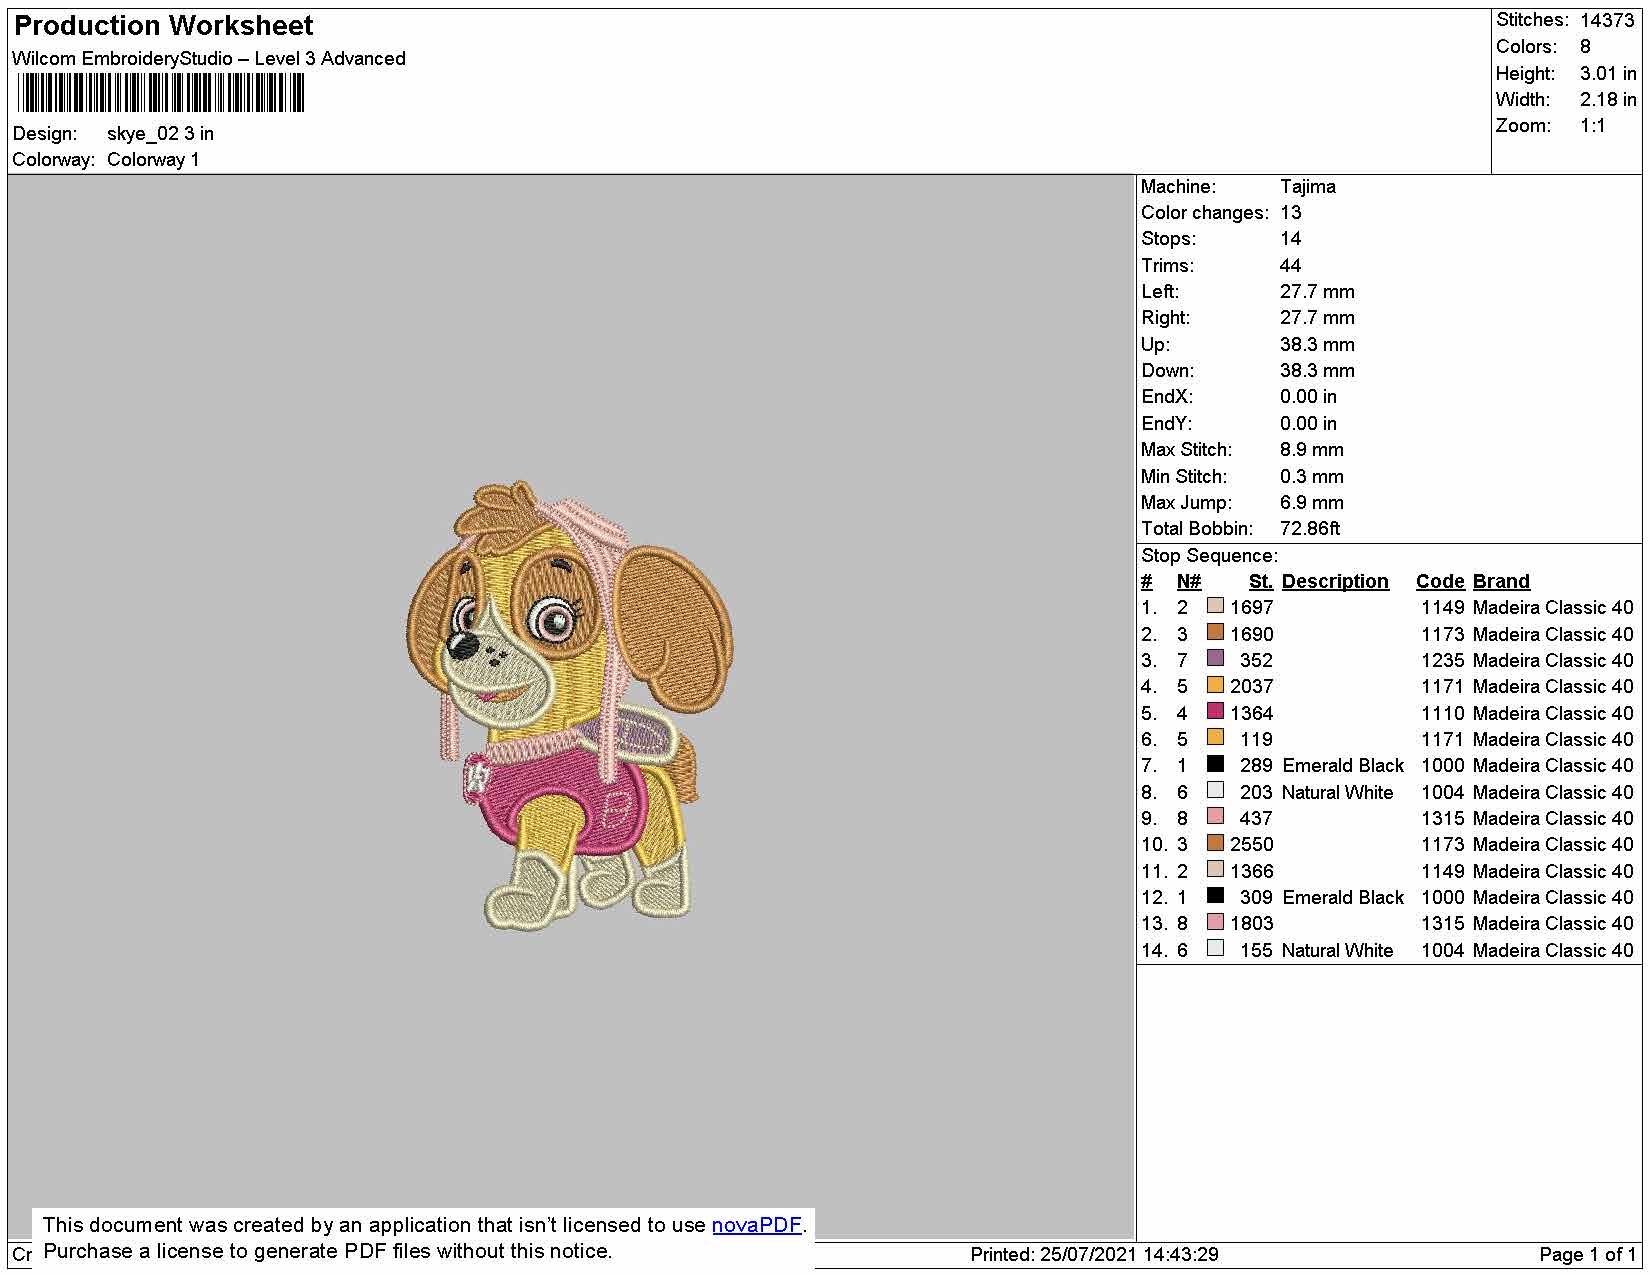The width and height of the screenshot is (1650, 1275).
Task: Click the EndX value '0.00 in'
Action: (x=1308, y=397)
